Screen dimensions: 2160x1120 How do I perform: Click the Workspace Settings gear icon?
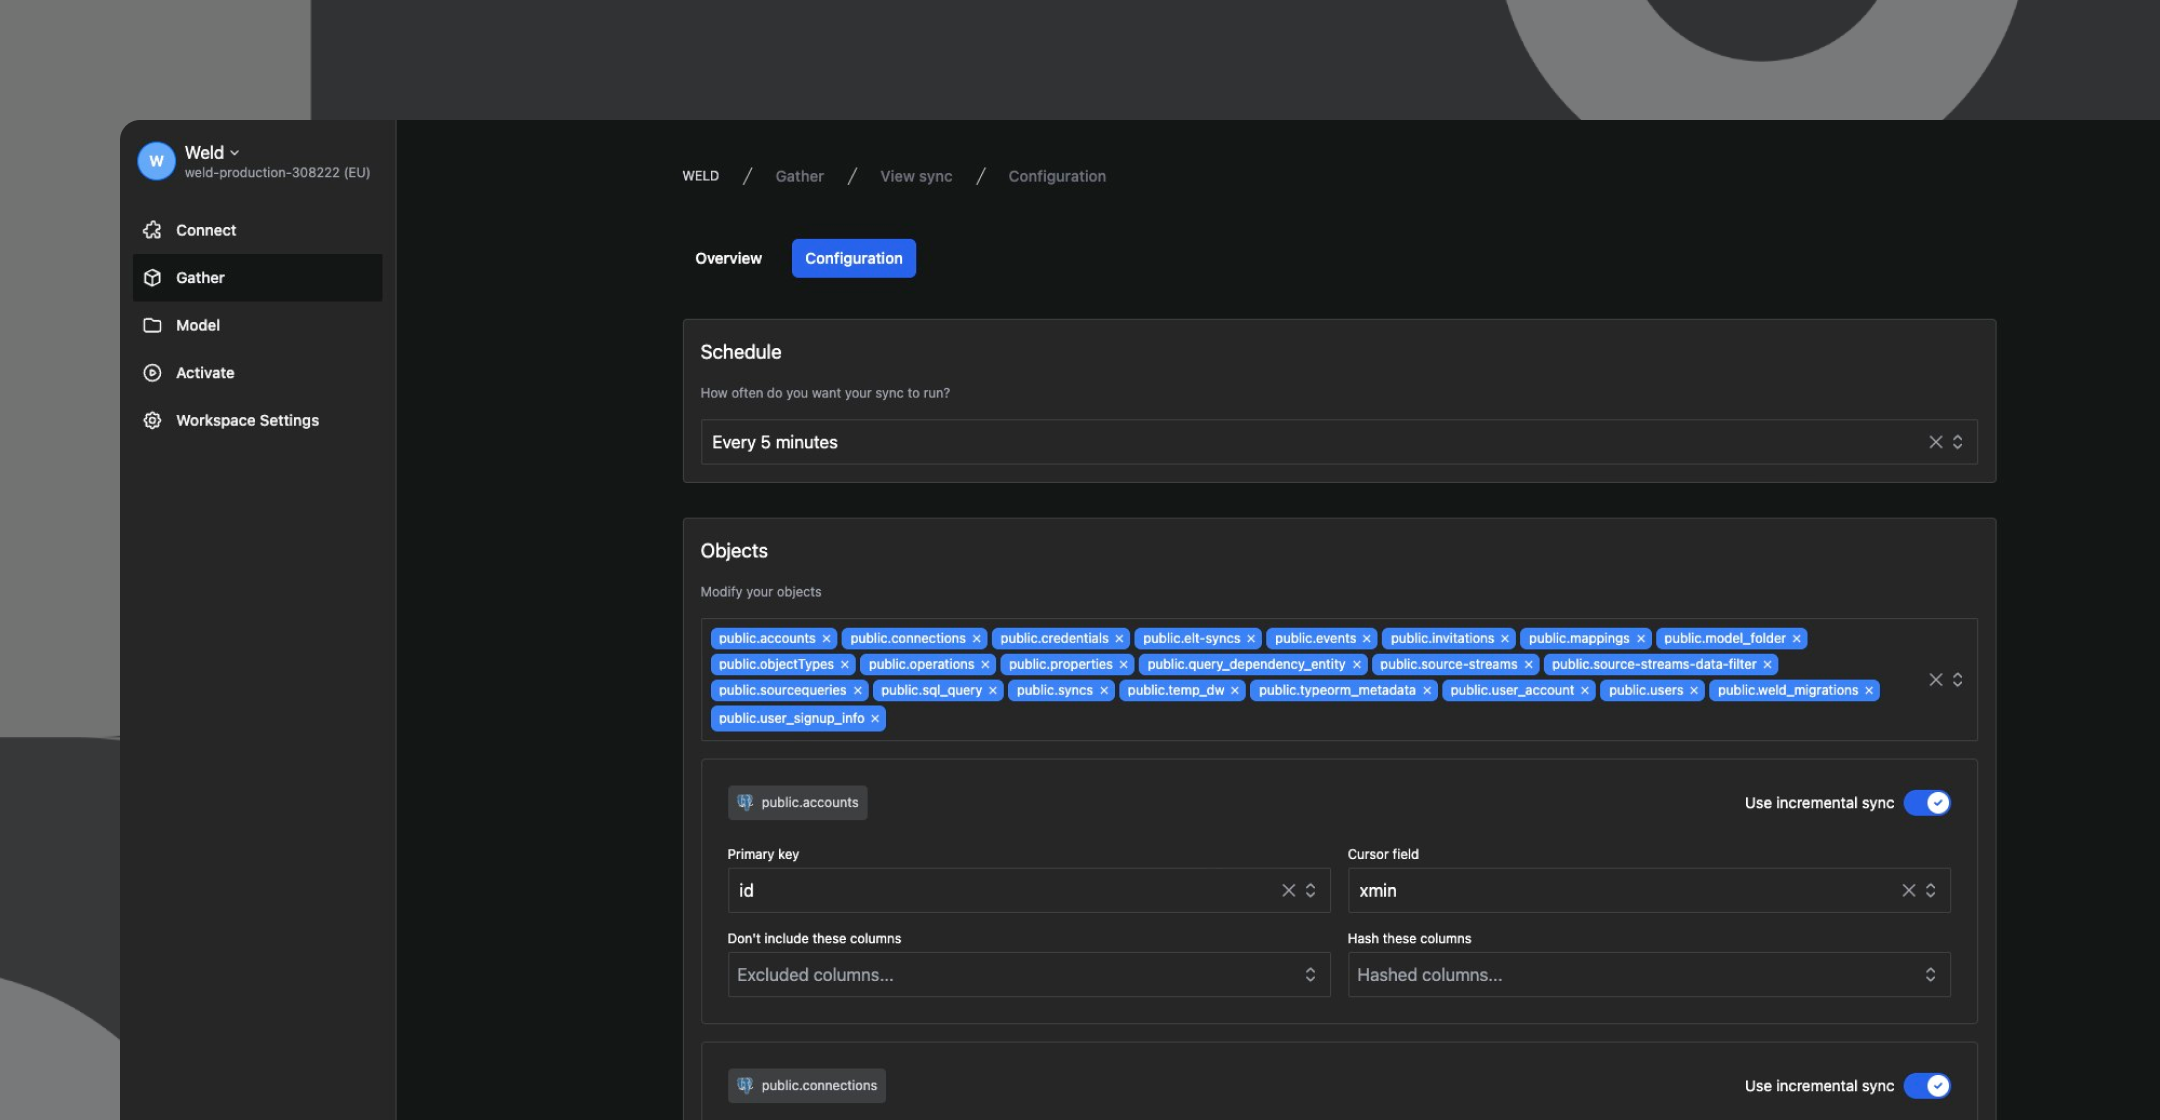point(152,421)
